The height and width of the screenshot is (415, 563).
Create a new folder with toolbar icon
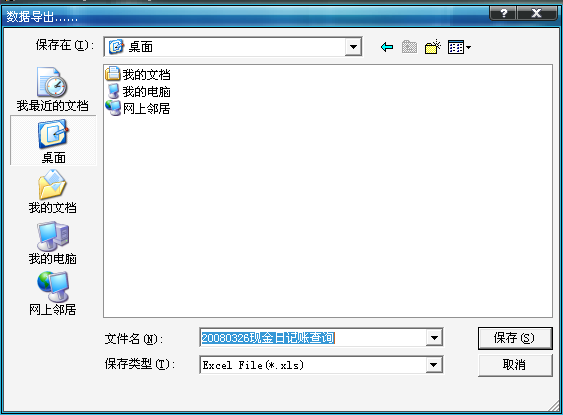point(433,47)
